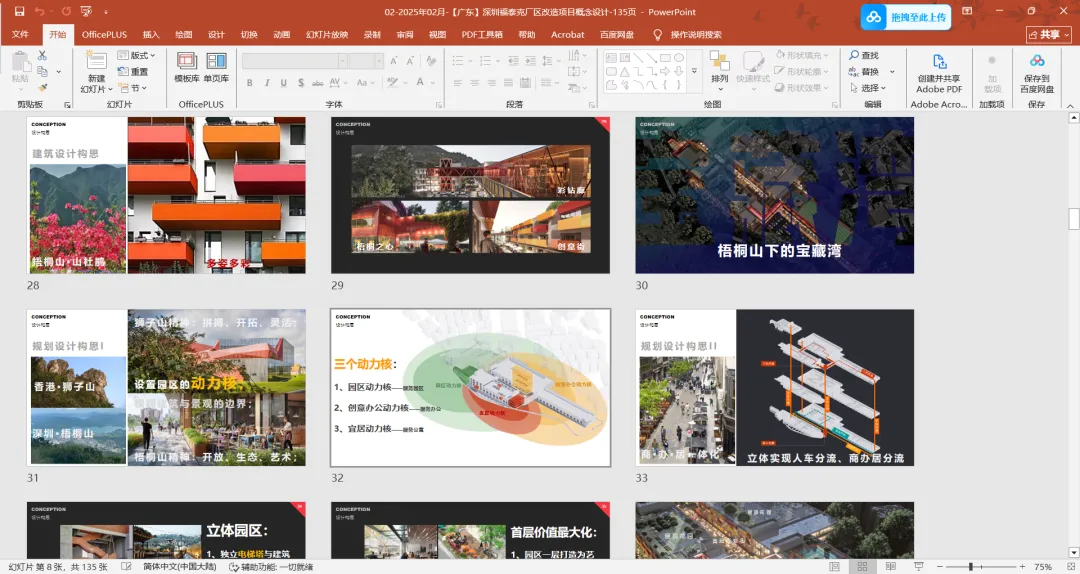Click the Clear All Formatting icon
1080x574 pixels.
click(x=431, y=61)
